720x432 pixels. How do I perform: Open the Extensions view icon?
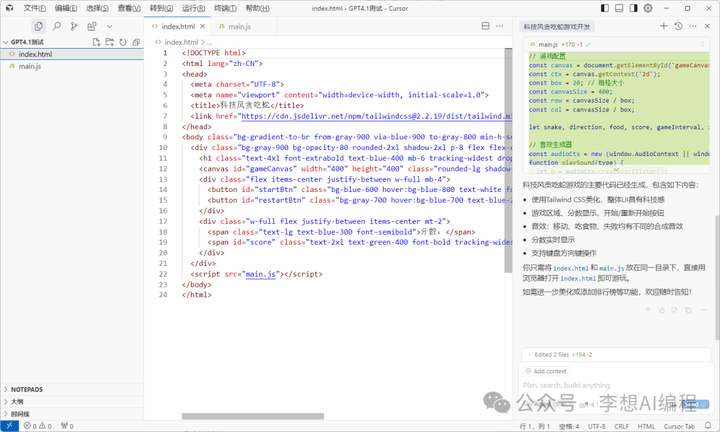[92, 27]
